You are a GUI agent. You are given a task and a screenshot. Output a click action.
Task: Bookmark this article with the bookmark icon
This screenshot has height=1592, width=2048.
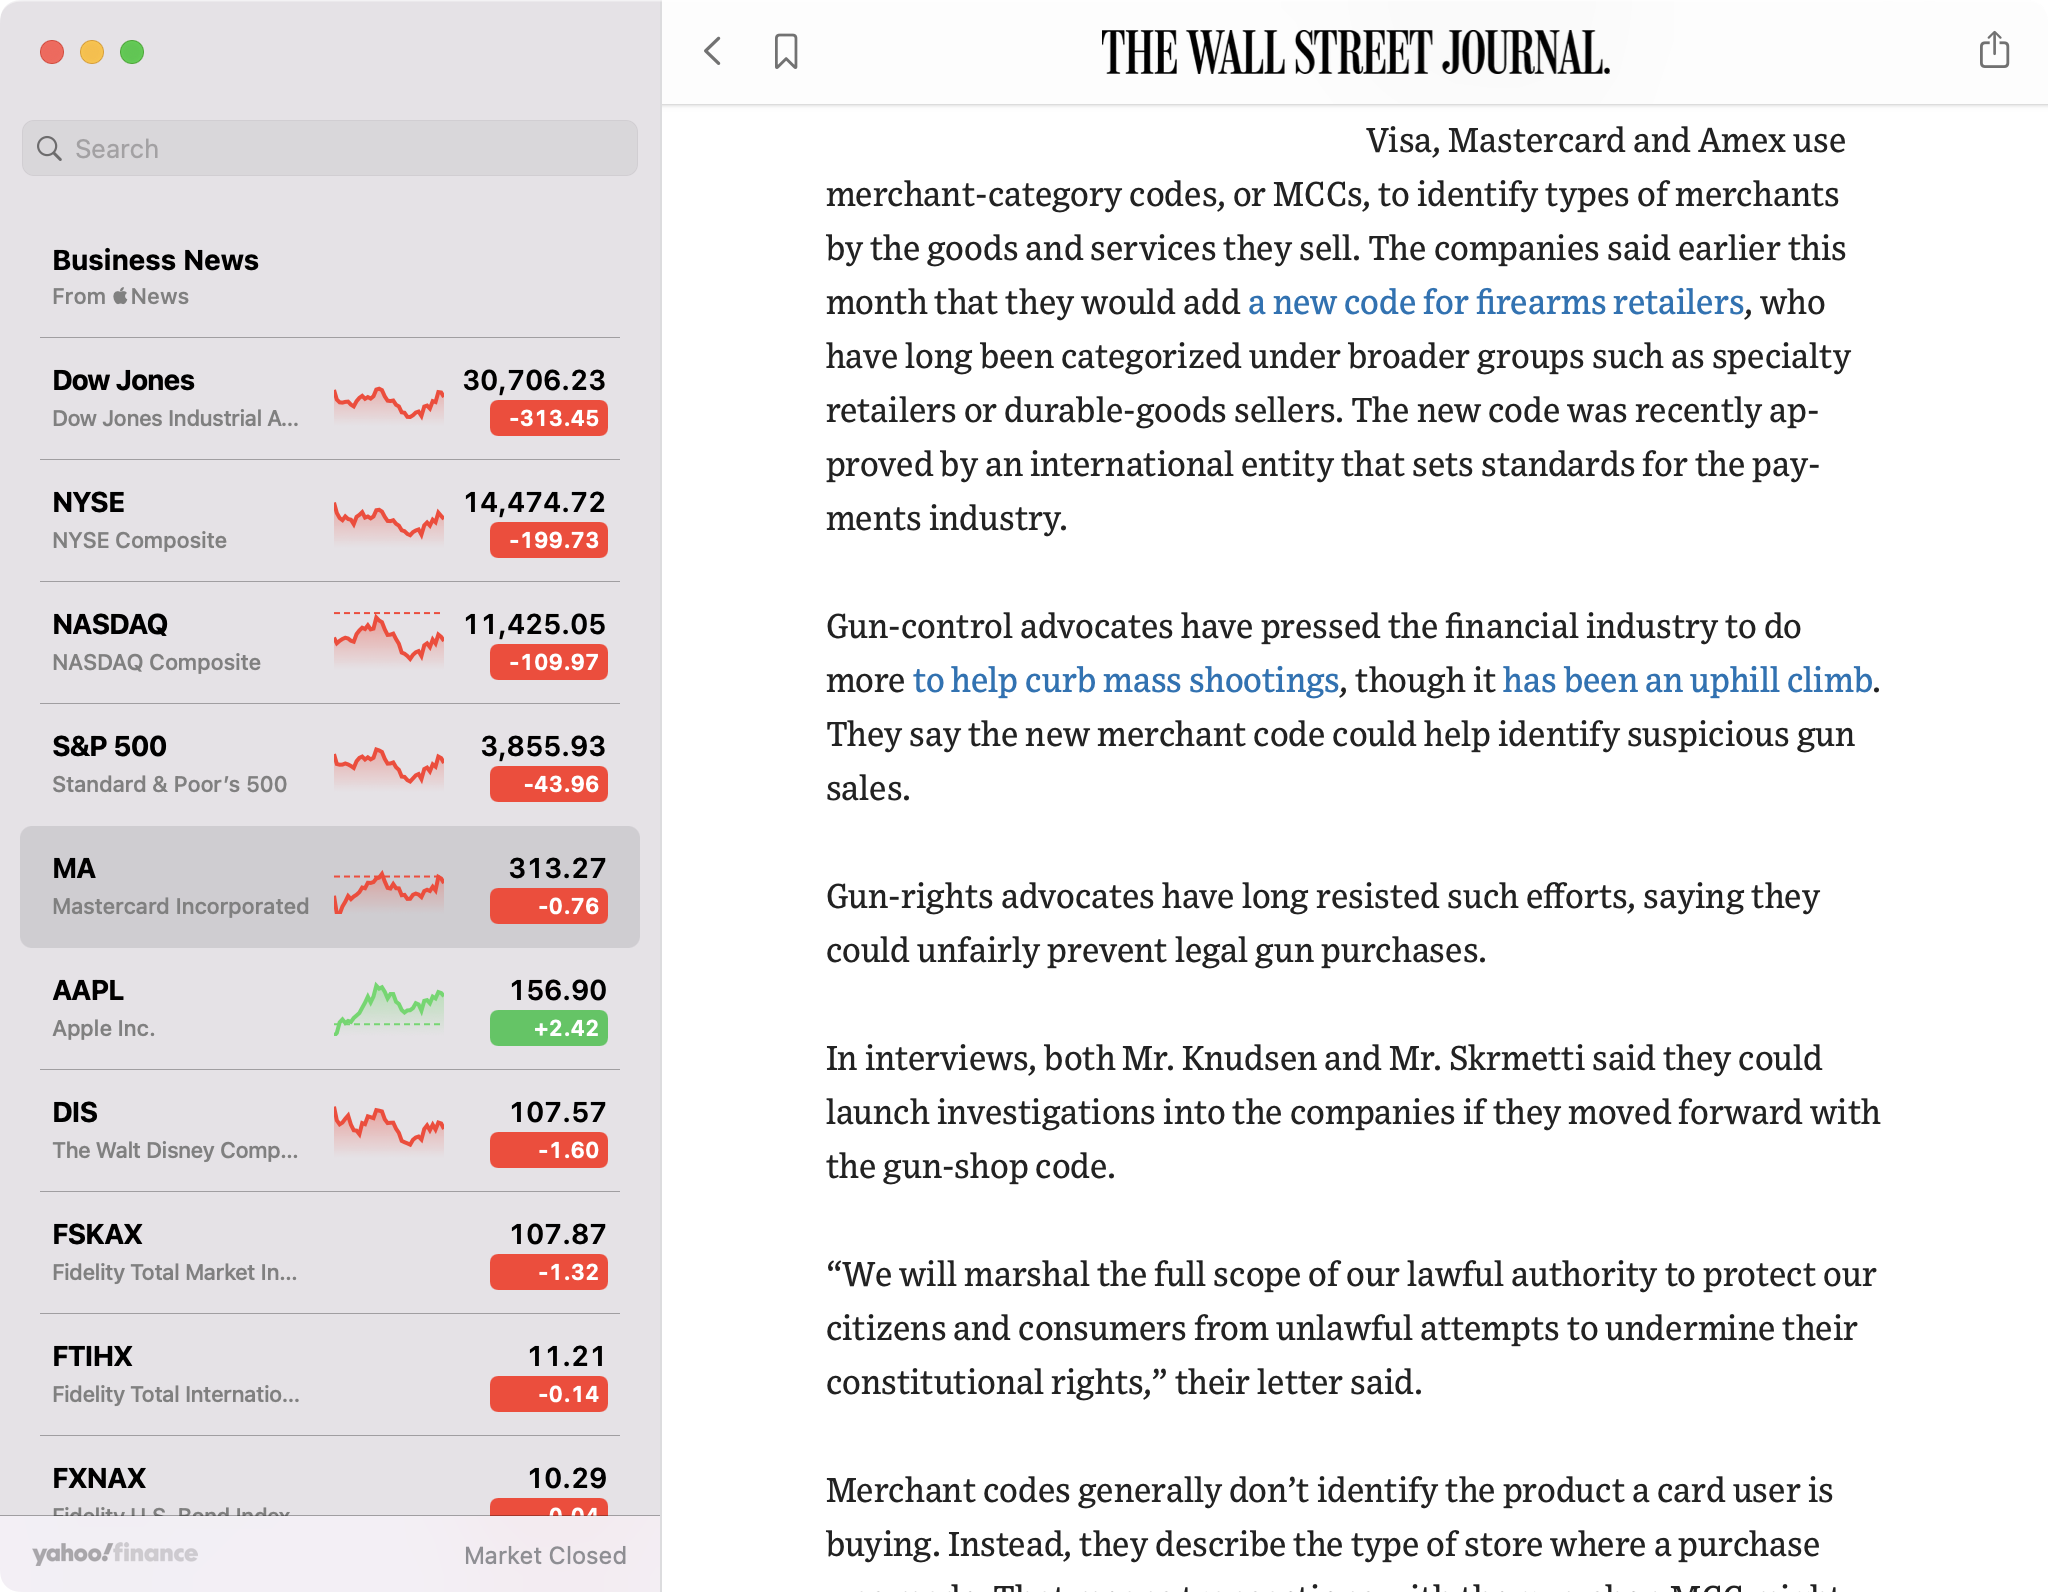786,51
